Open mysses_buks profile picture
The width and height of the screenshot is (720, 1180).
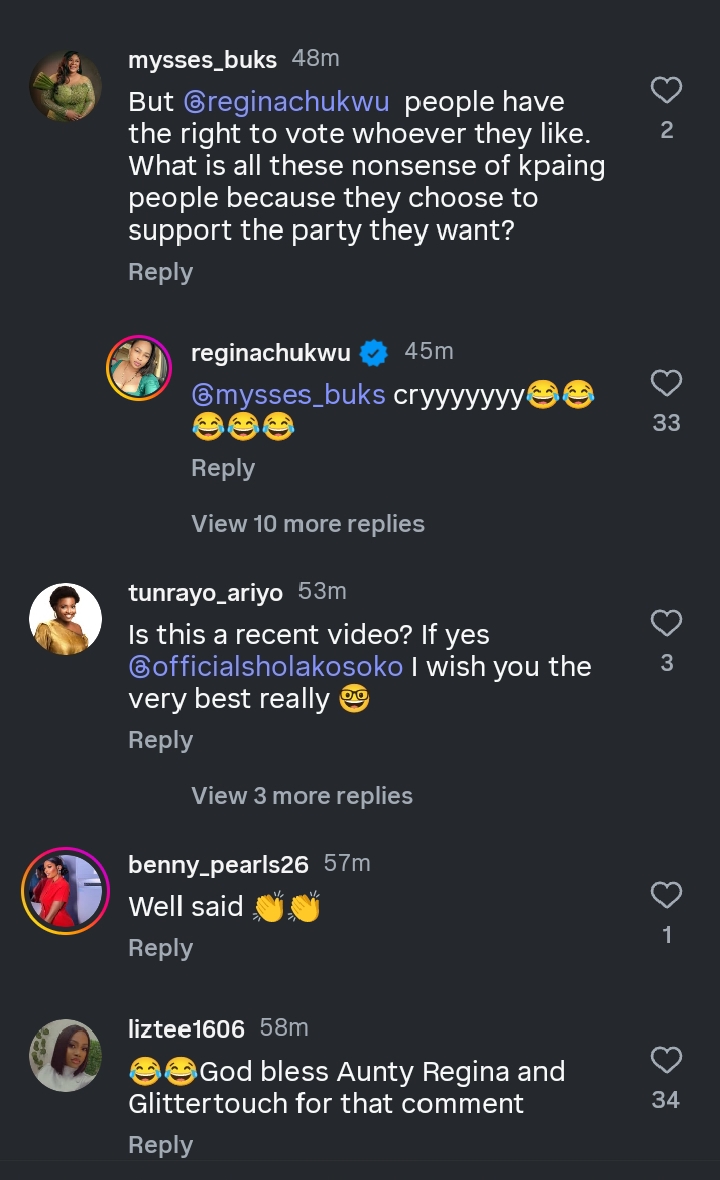click(65, 86)
